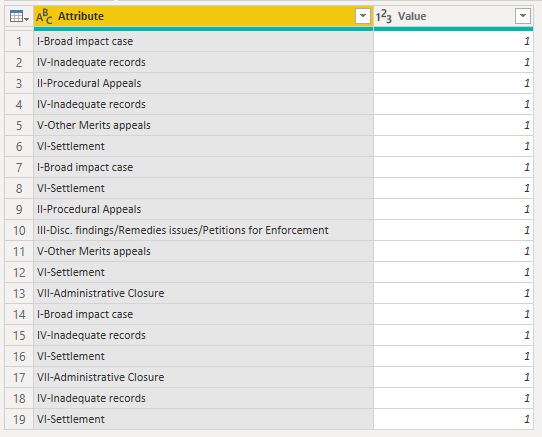The image size is (542, 437).
Task: Select row 2 'IV-Inadequate records' cell
Action: [x=204, y=62]
